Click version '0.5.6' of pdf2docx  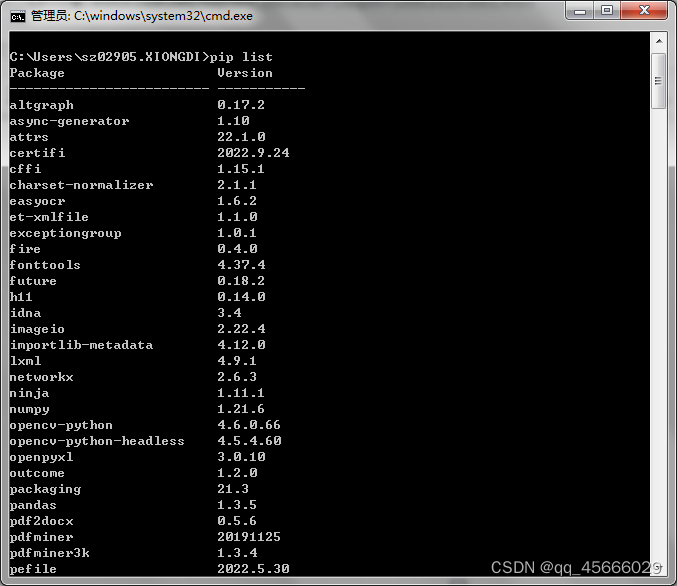coord(237,521)
